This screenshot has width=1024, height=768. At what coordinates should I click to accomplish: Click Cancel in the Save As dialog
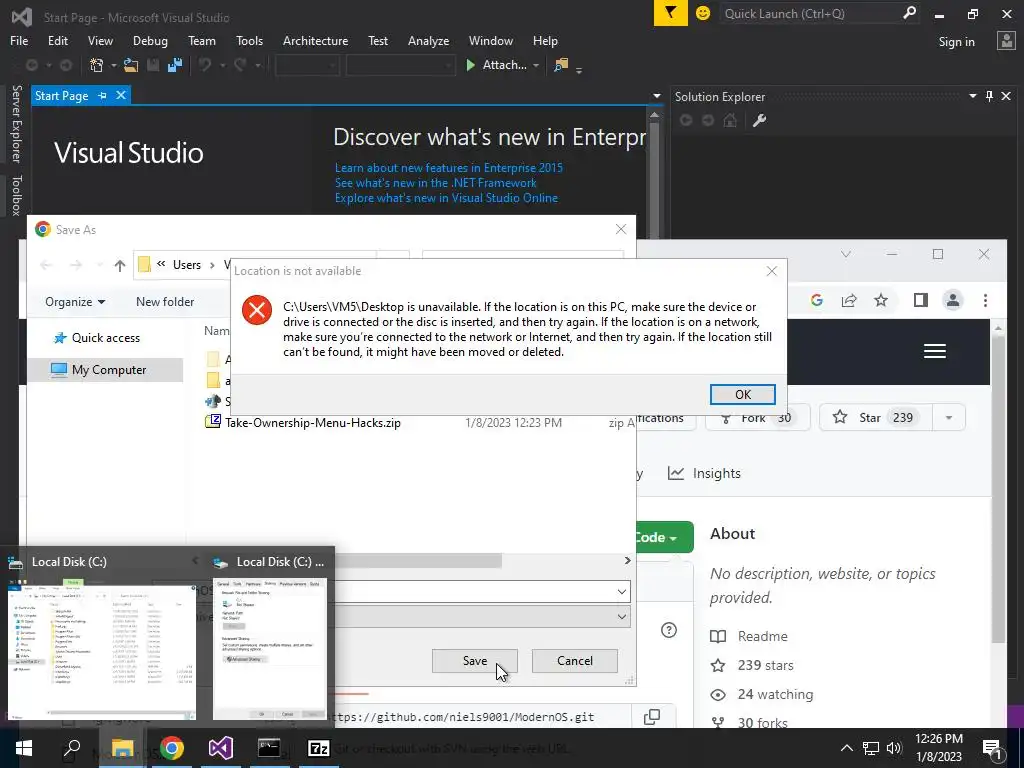point(575,661)
